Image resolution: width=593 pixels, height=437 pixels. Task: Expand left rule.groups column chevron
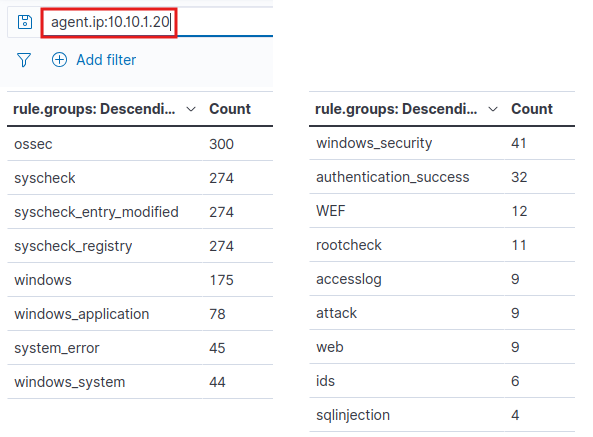click(x=191, y=109)
